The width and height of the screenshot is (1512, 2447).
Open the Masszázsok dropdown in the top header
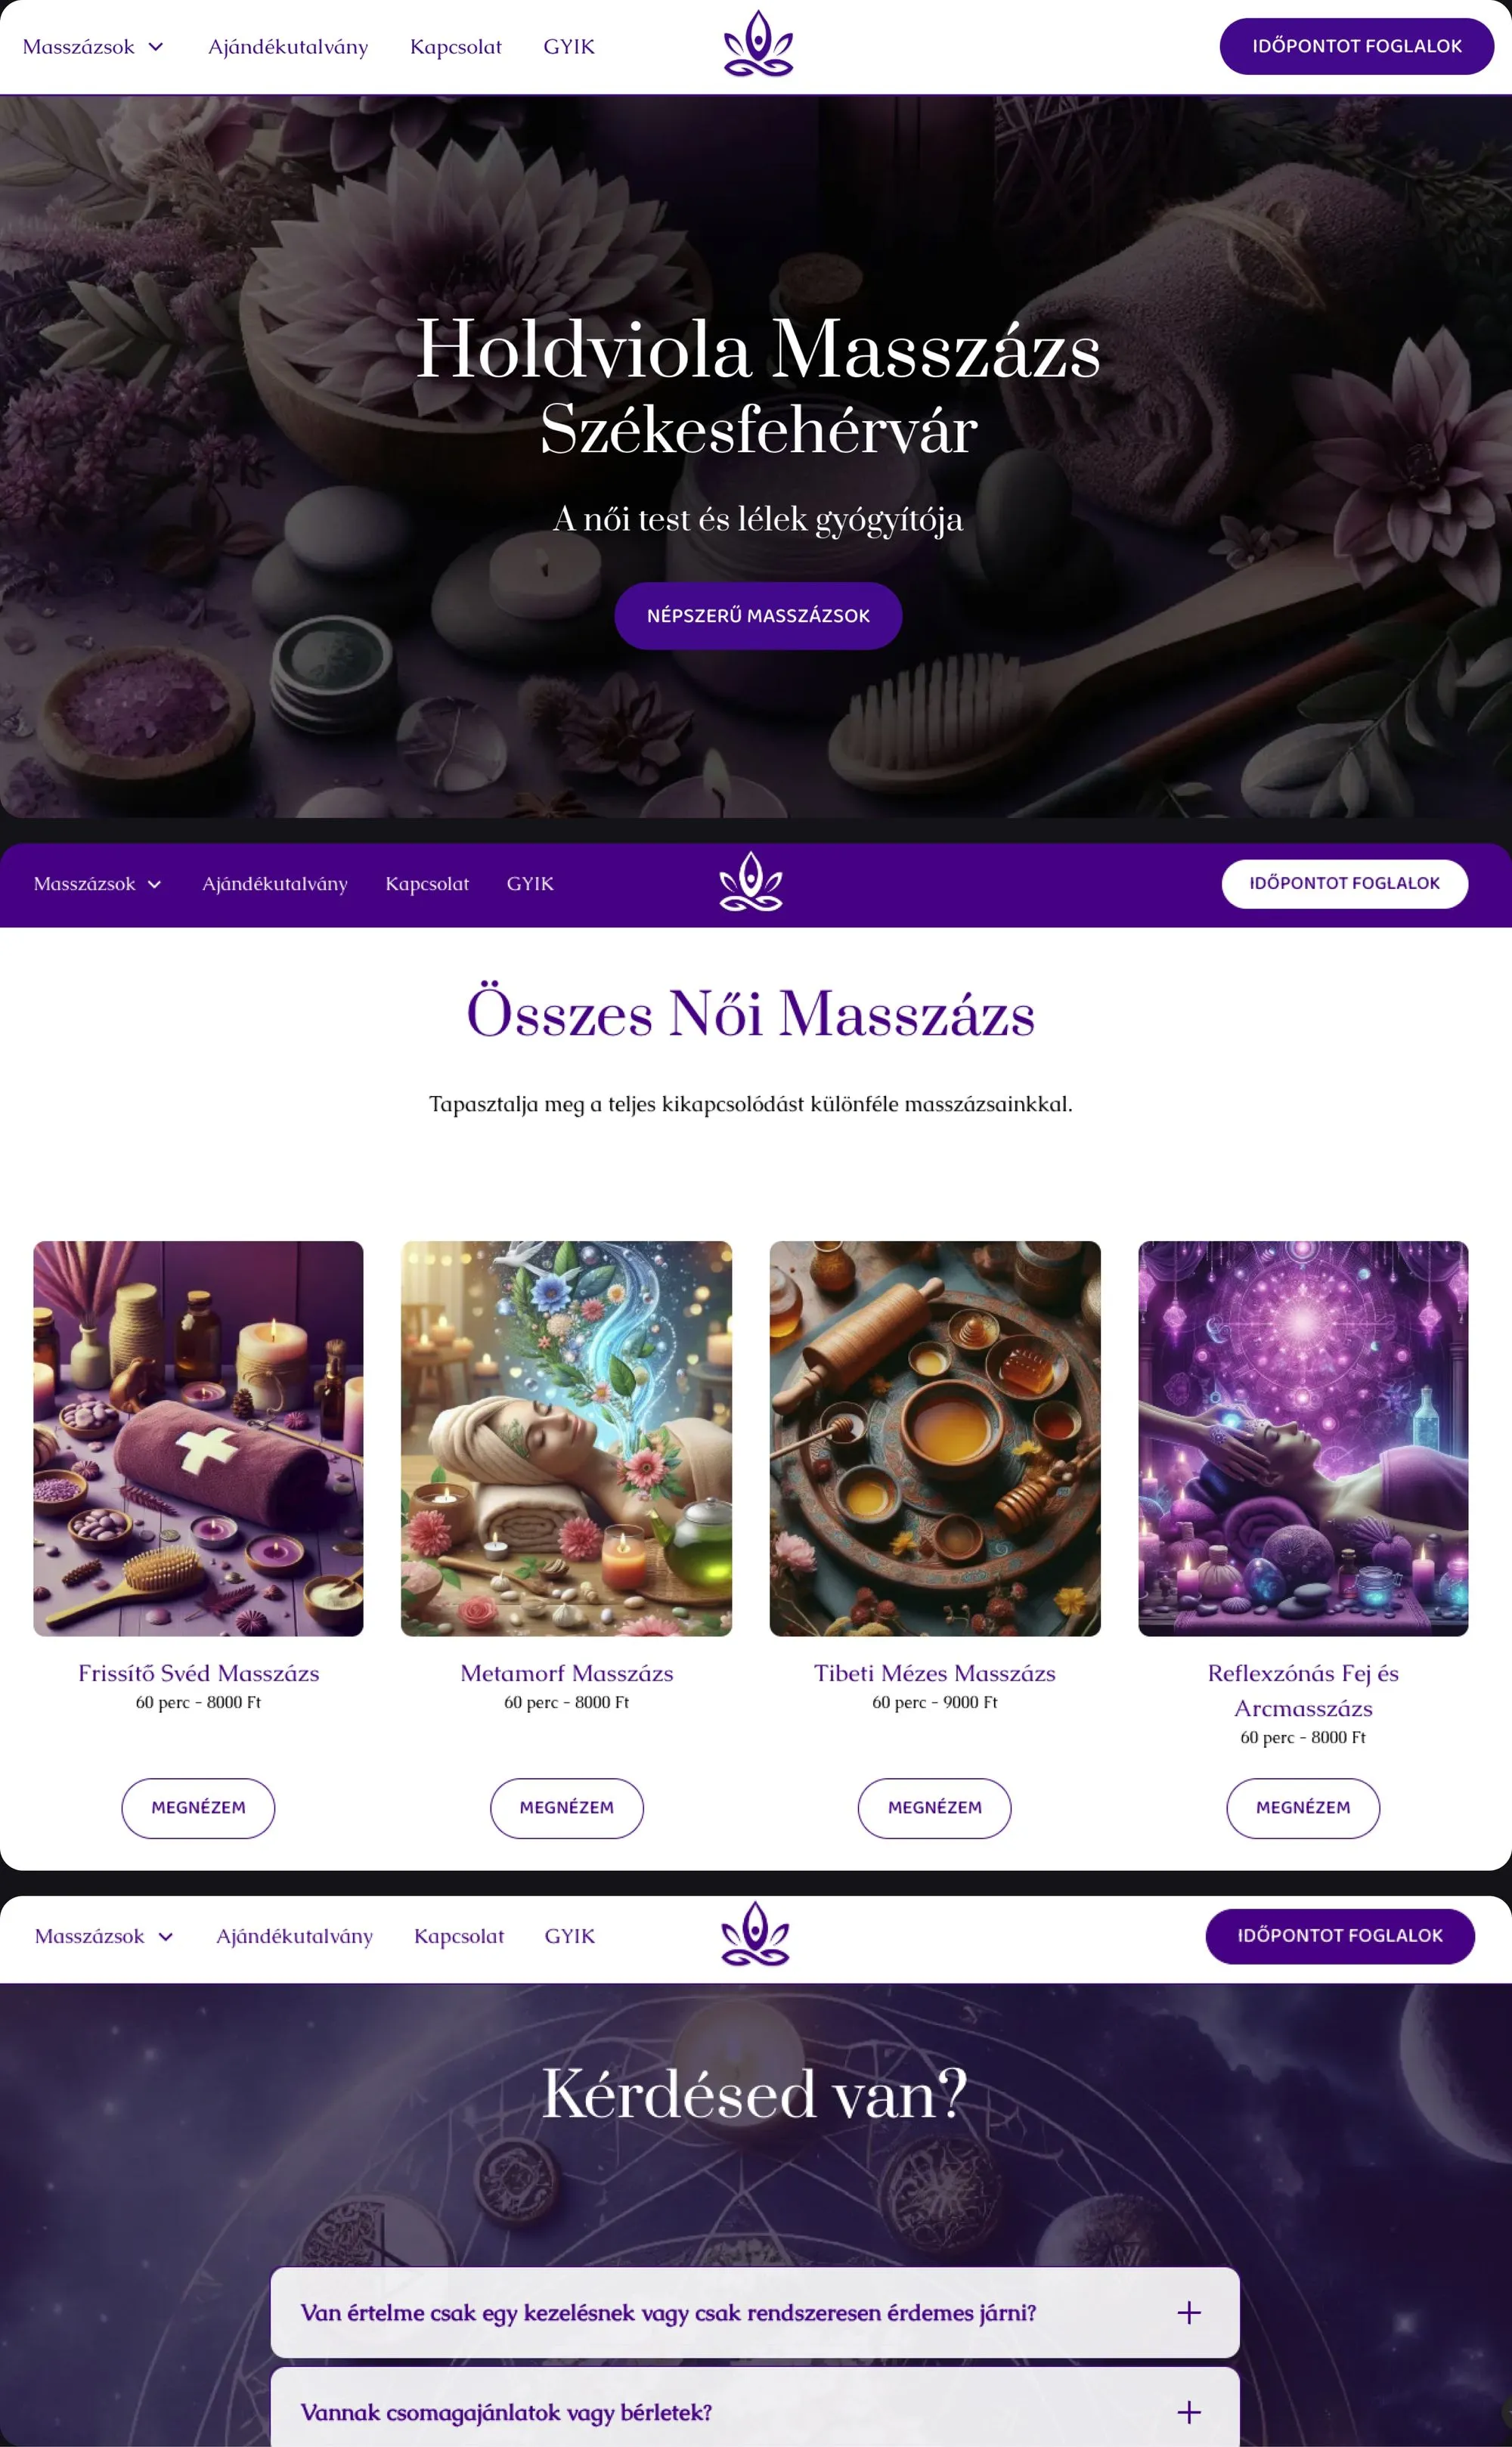(x=93, y=47)
